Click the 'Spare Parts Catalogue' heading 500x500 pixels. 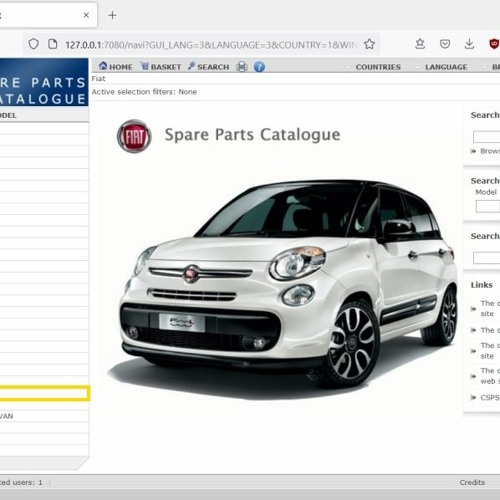click(x=252, y=135)
